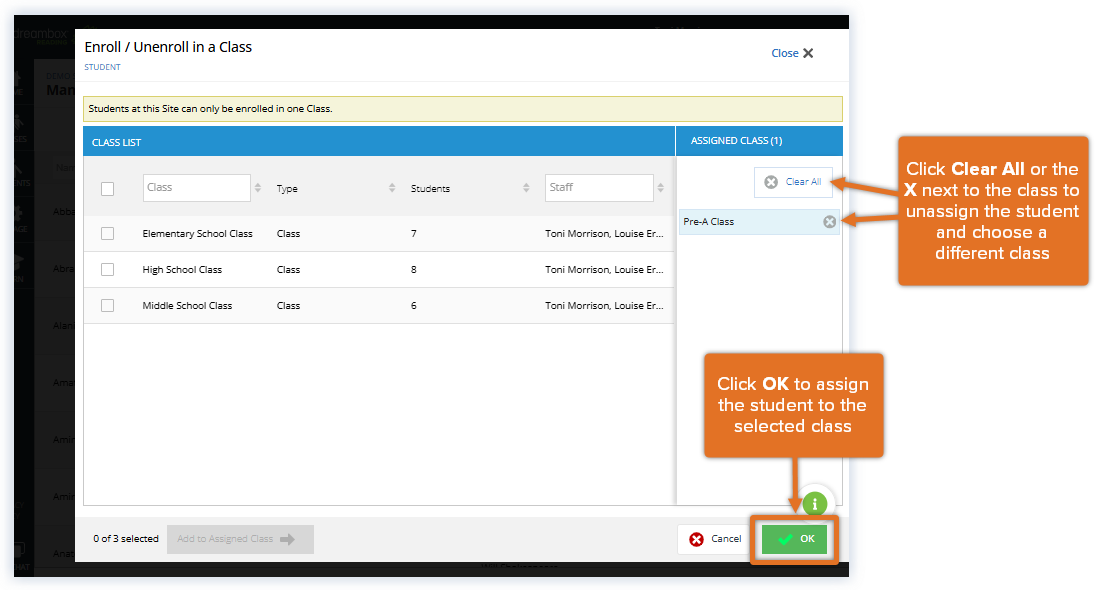
Task: Click the Clear All button
Action: pyautogui.click(x=793, y=182)
